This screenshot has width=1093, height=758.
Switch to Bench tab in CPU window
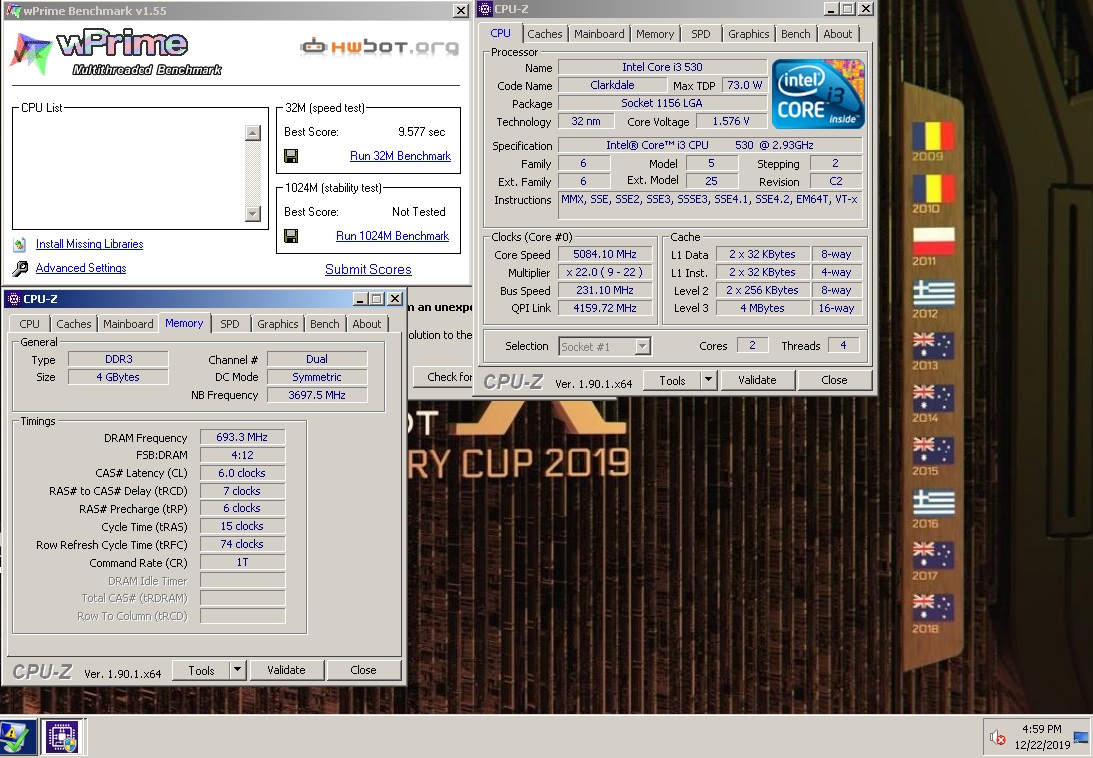[x=795, y=34]
